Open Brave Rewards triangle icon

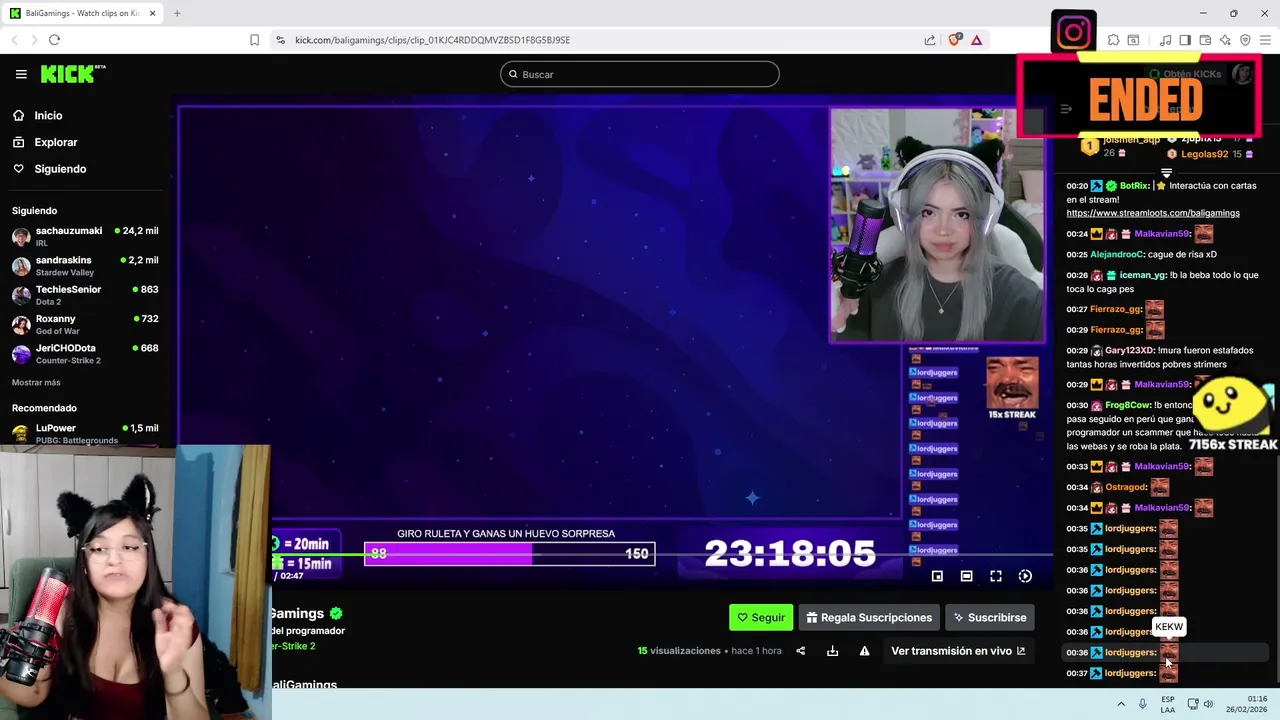click(977, 40)
